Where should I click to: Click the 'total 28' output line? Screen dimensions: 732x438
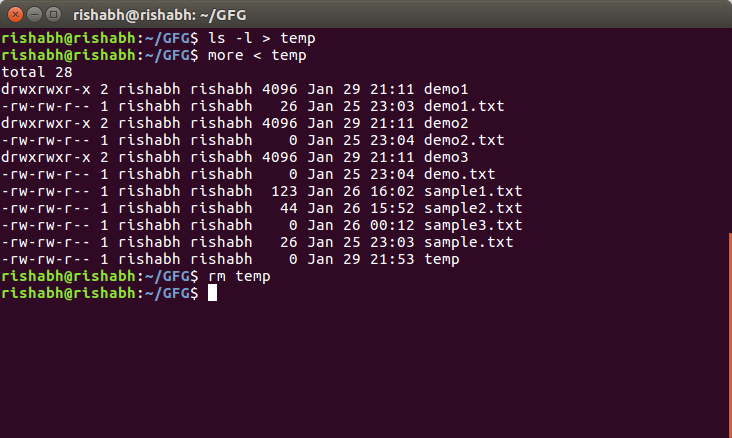click(37, 72)
